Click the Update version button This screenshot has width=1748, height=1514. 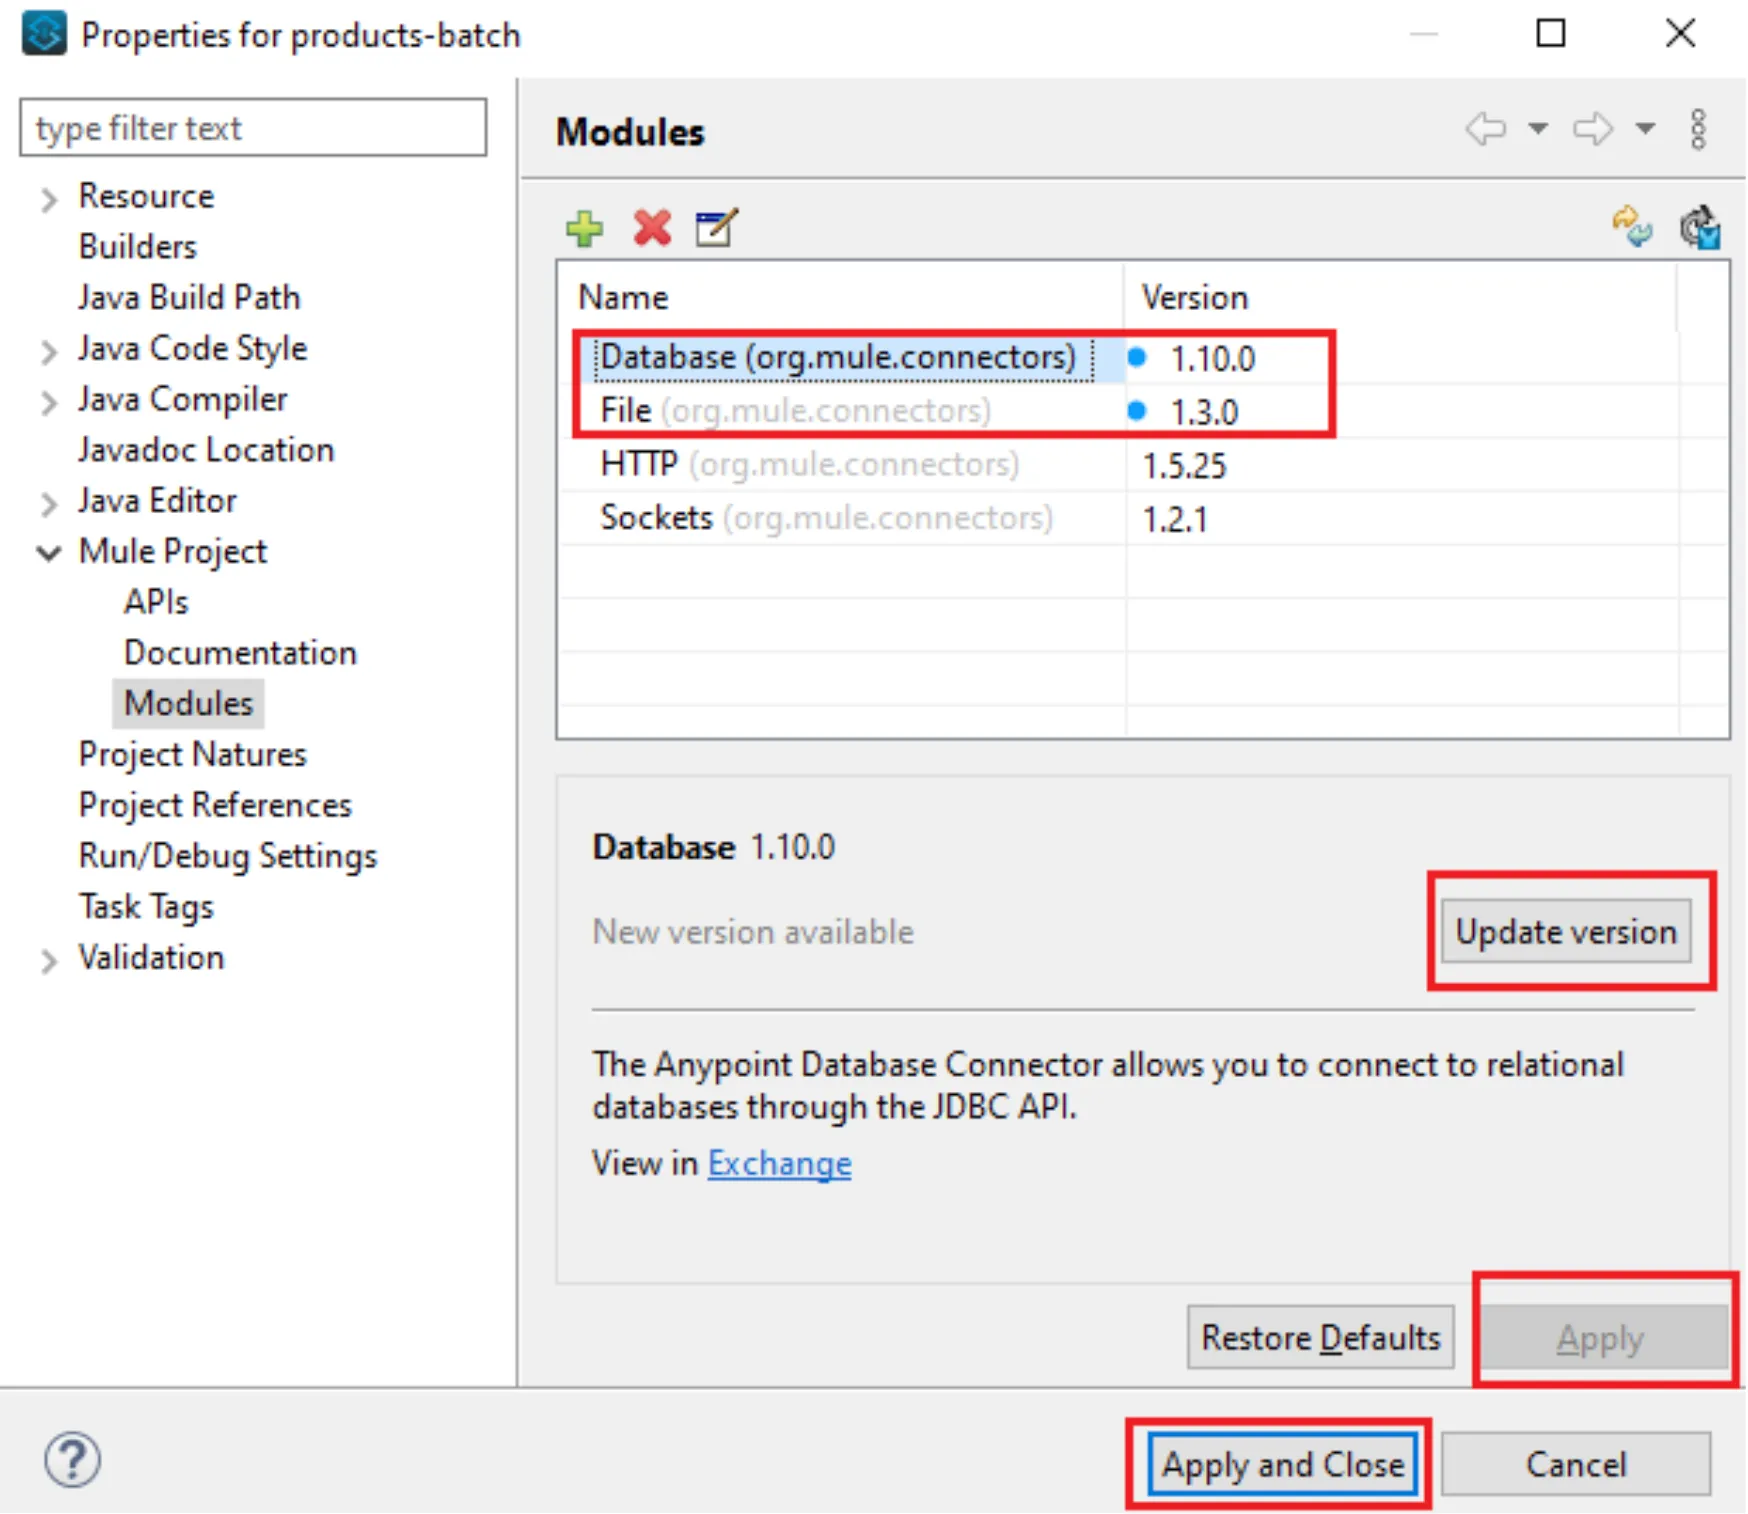pos(1566,931)
